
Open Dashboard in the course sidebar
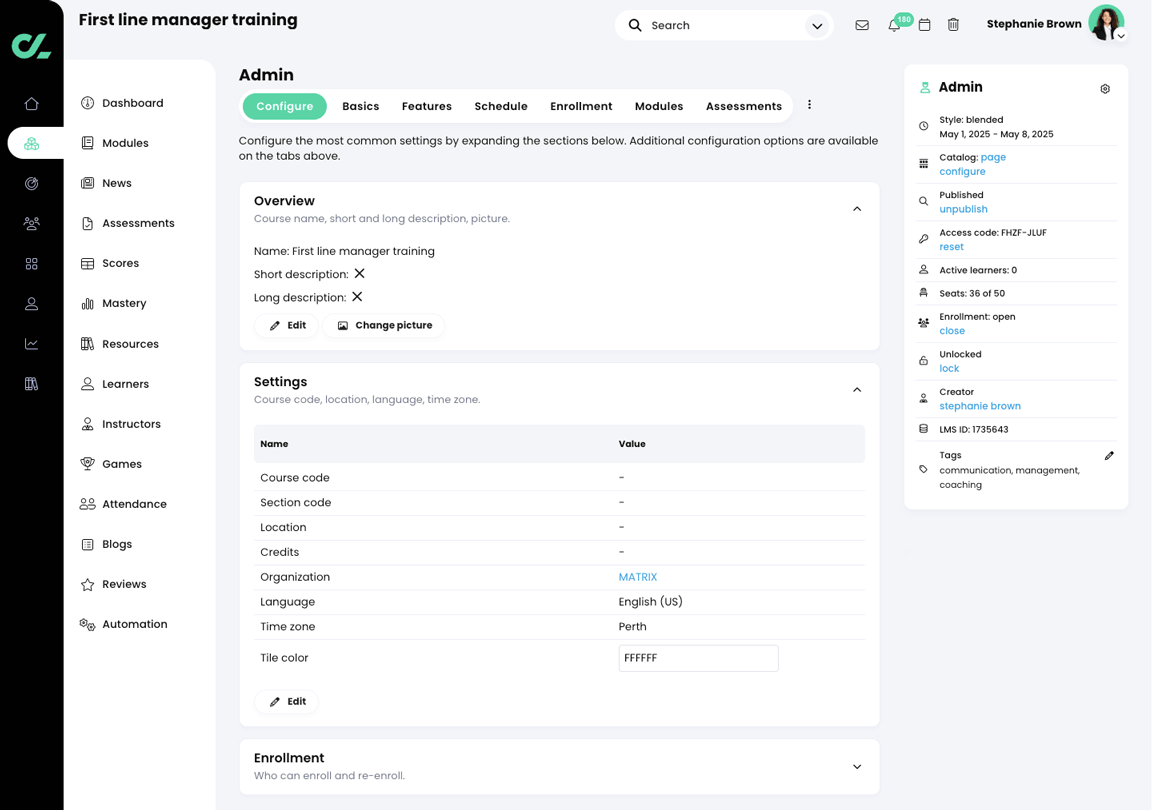click(x=122, y=103)
